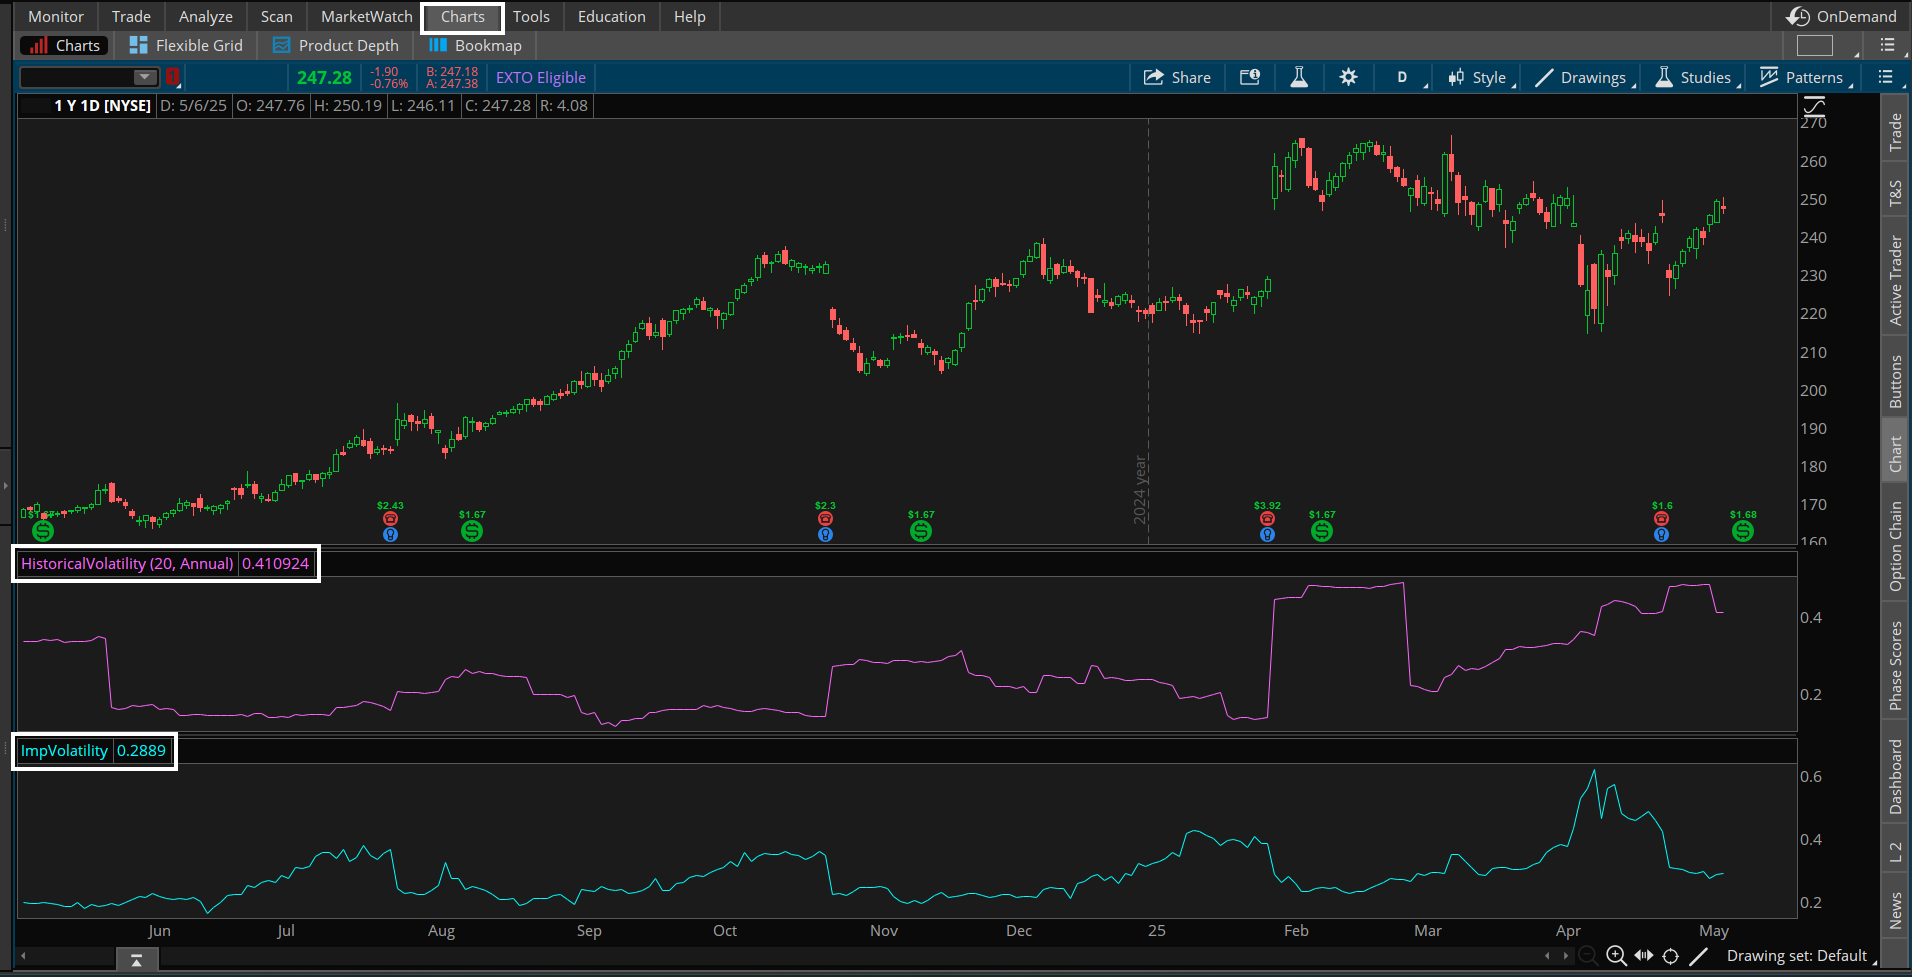Viewport: 1912px width, 977px height.
Task: Click the Share button
Action: pos(1177,77)
